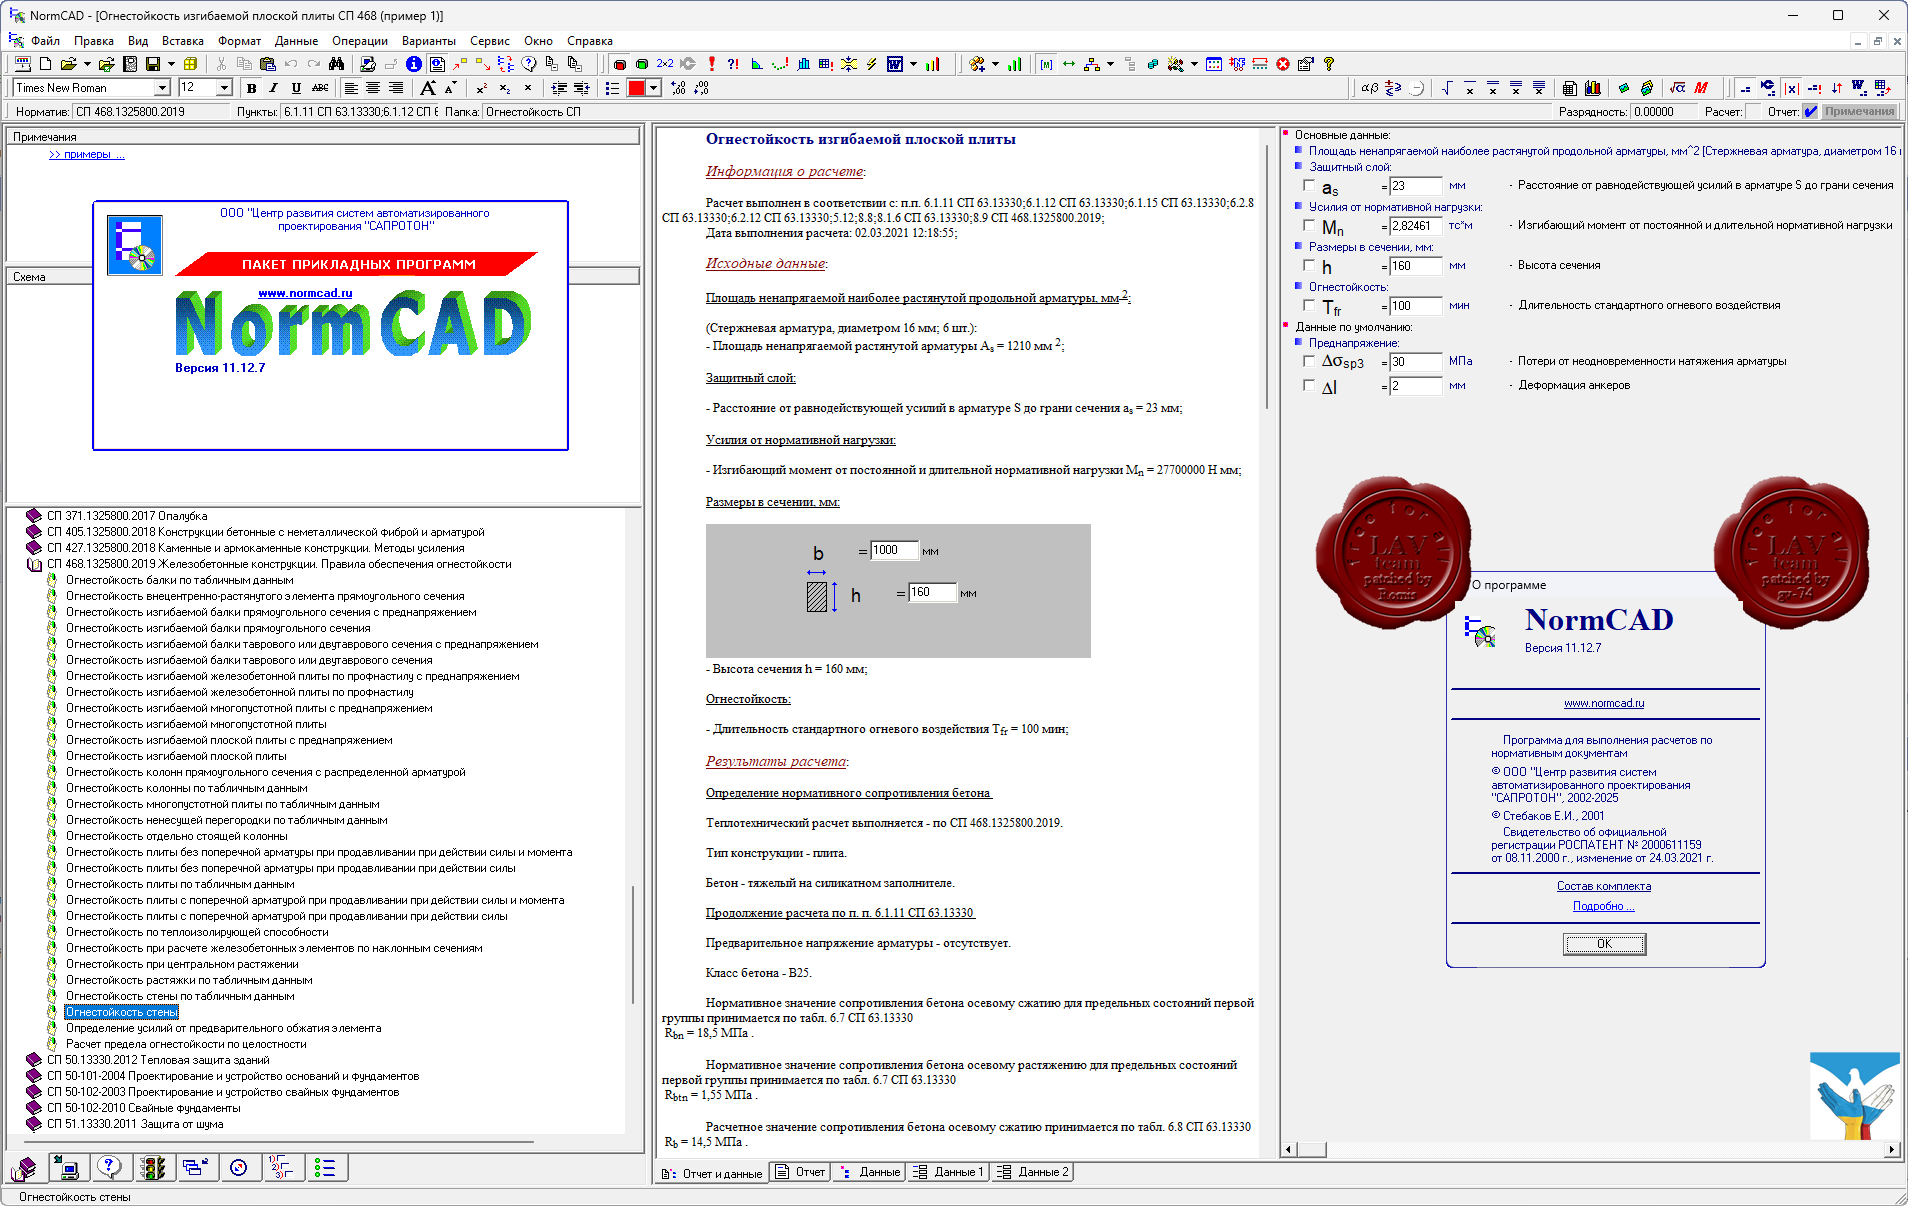Click the red text color swatch
Viewport: 1908px width, 1206px height.
point(636,88)
